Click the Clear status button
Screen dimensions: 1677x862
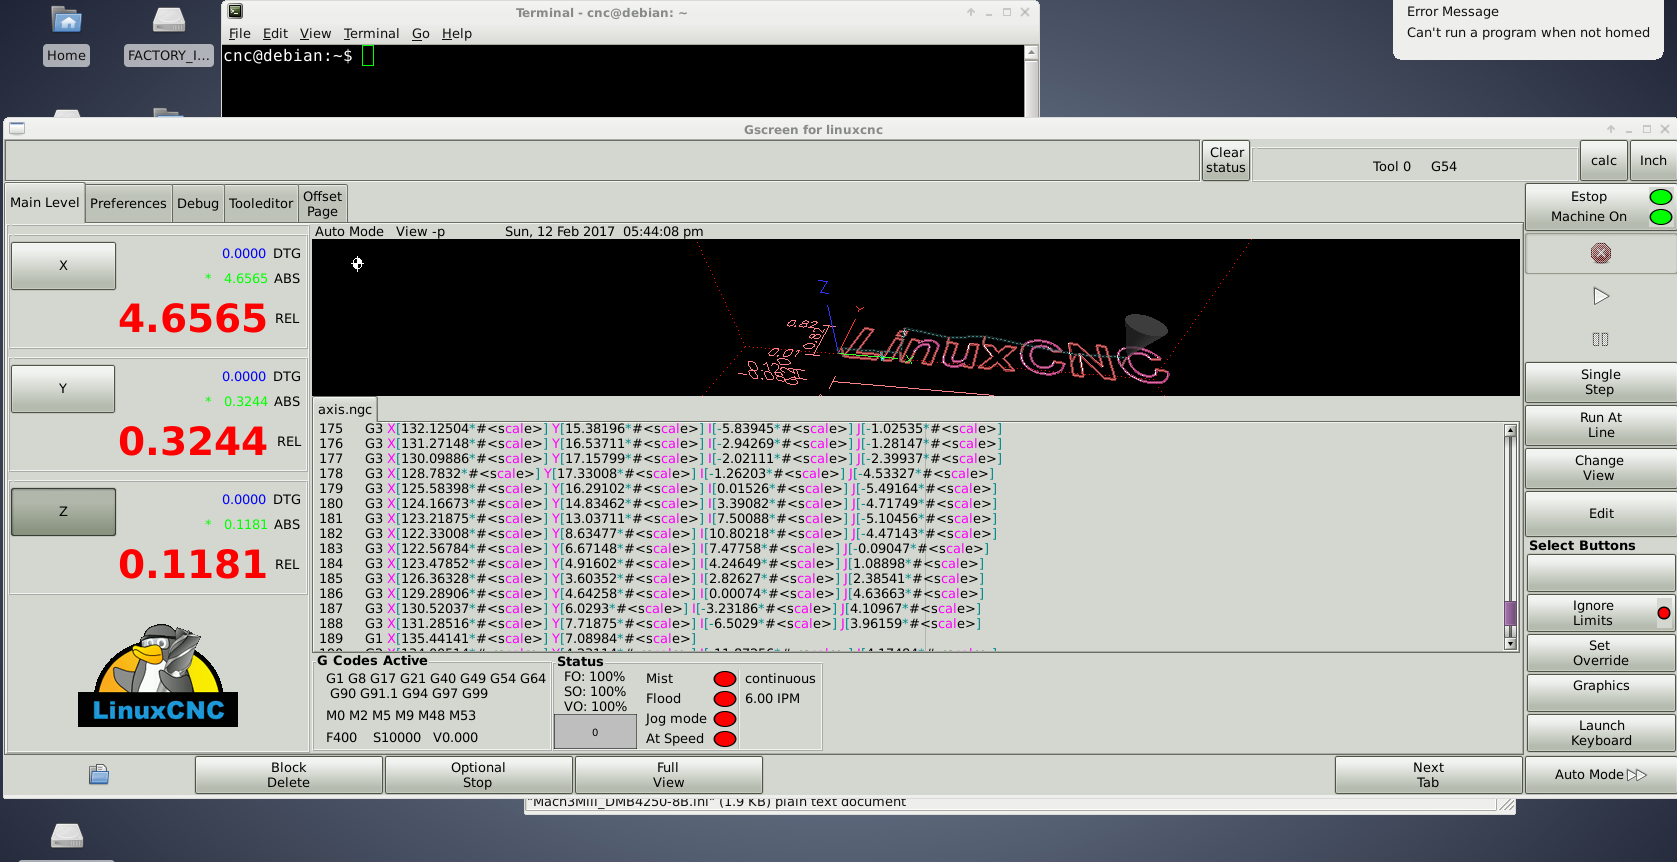(x=1226, y=160)
